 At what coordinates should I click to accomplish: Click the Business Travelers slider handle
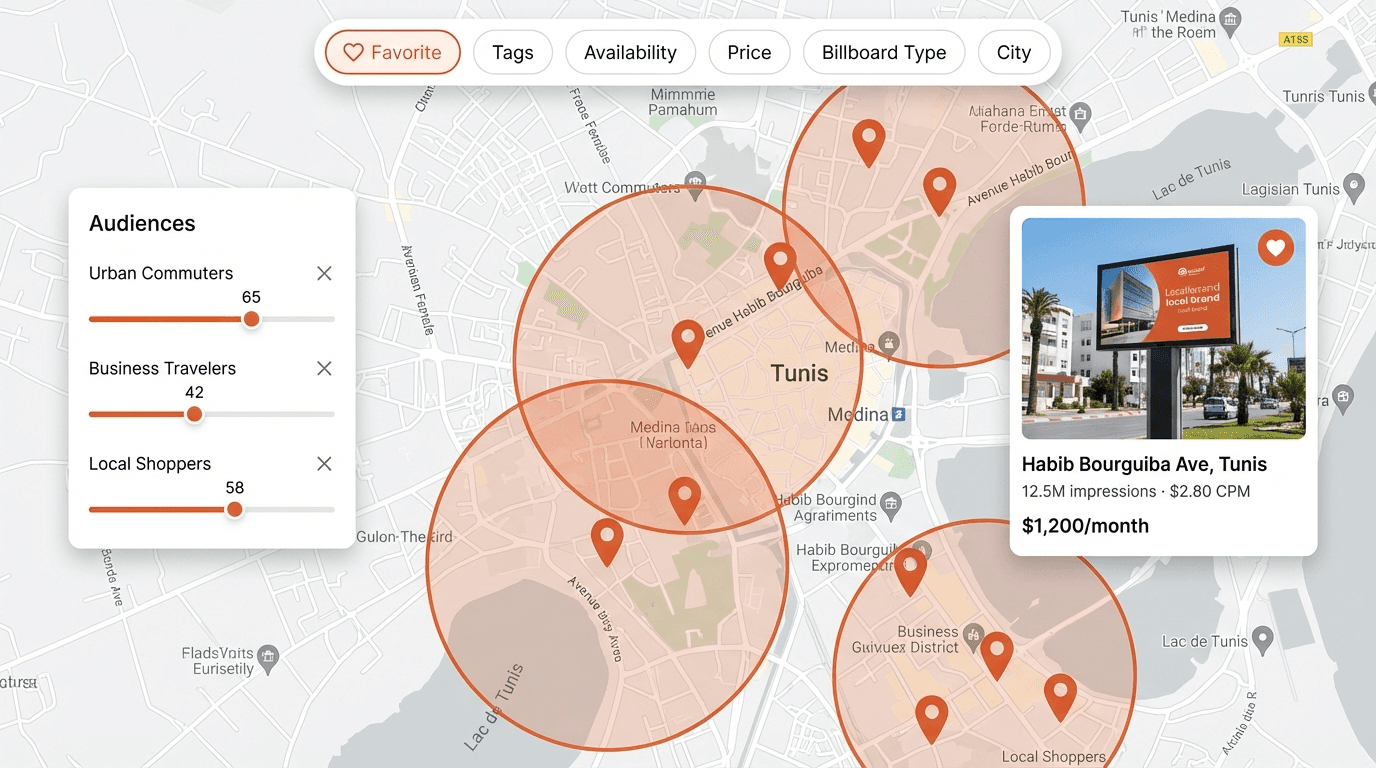pos(194,414)
